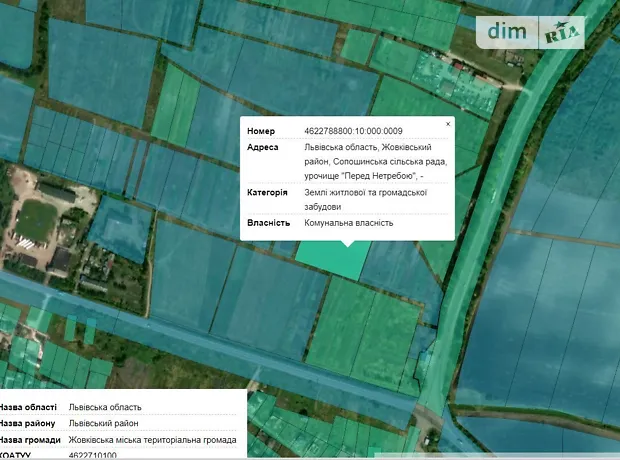Close the parcel info popup
The width and height of the screenshot is (620, 460).
pyautogui.click(x=448, y=124)
